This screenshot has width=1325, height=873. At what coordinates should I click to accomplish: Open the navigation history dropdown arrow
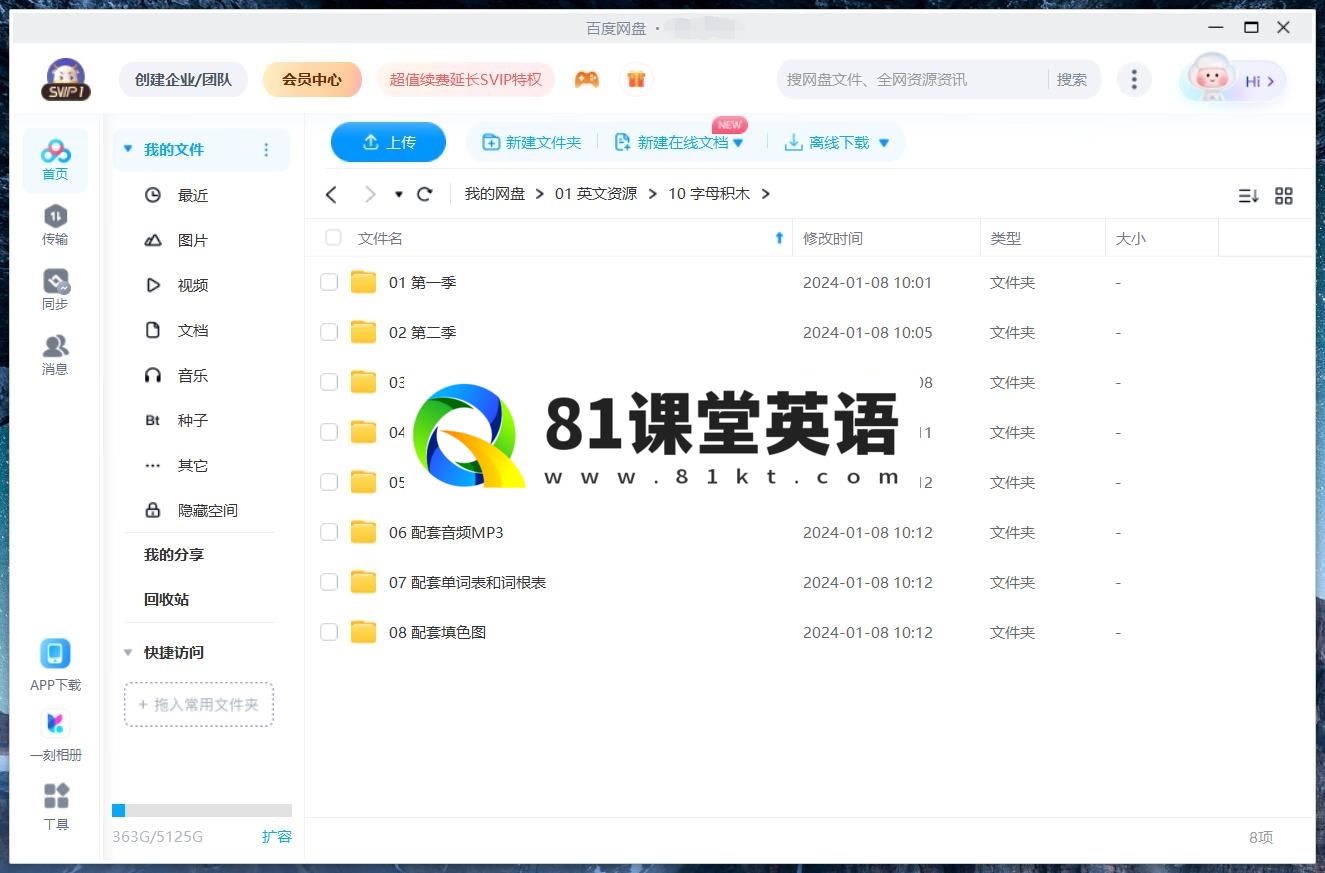399,194
